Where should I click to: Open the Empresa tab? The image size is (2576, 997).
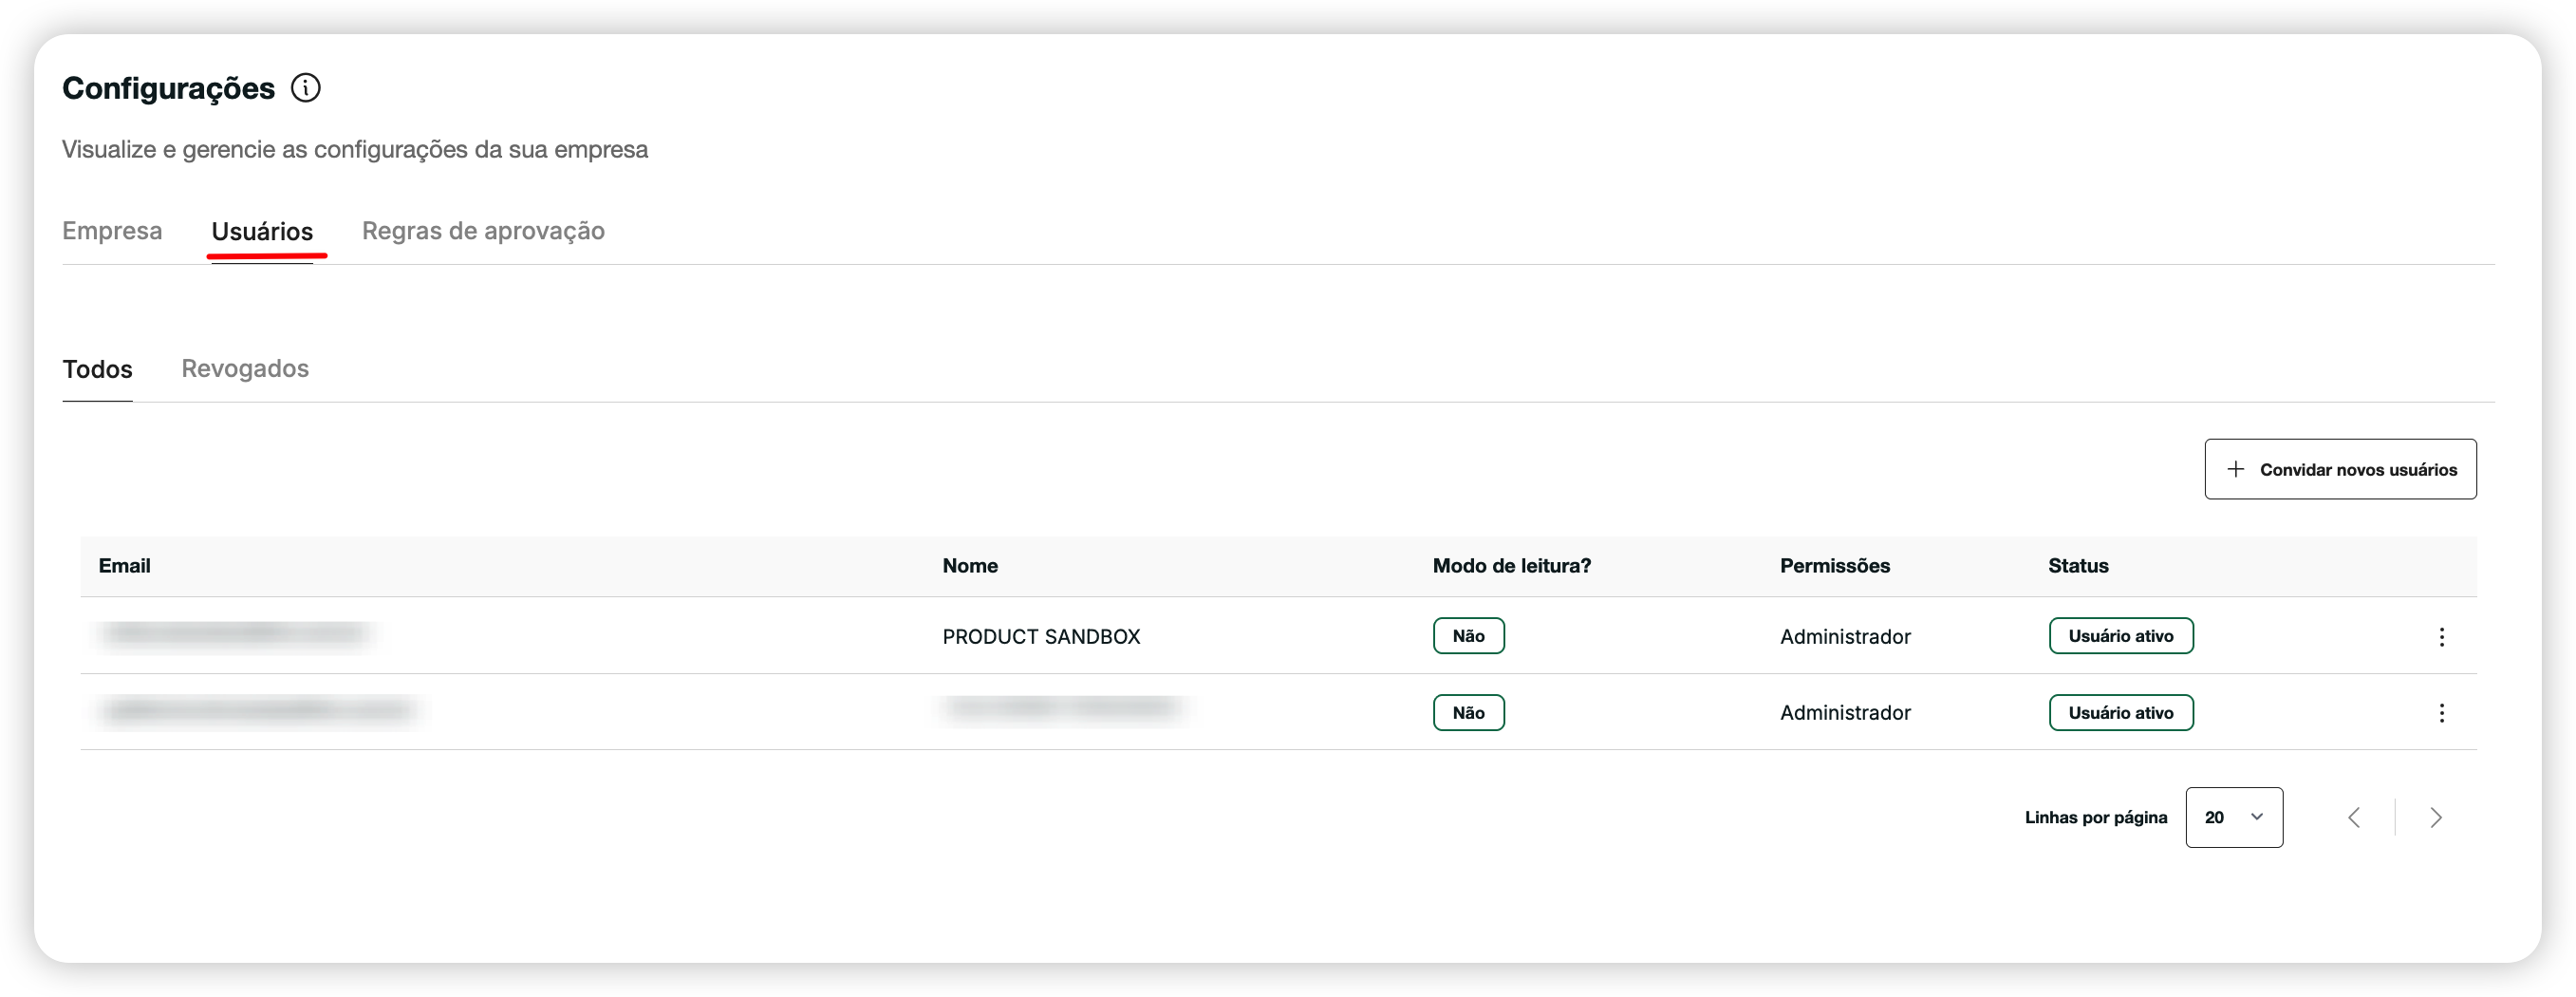point(112,231)
